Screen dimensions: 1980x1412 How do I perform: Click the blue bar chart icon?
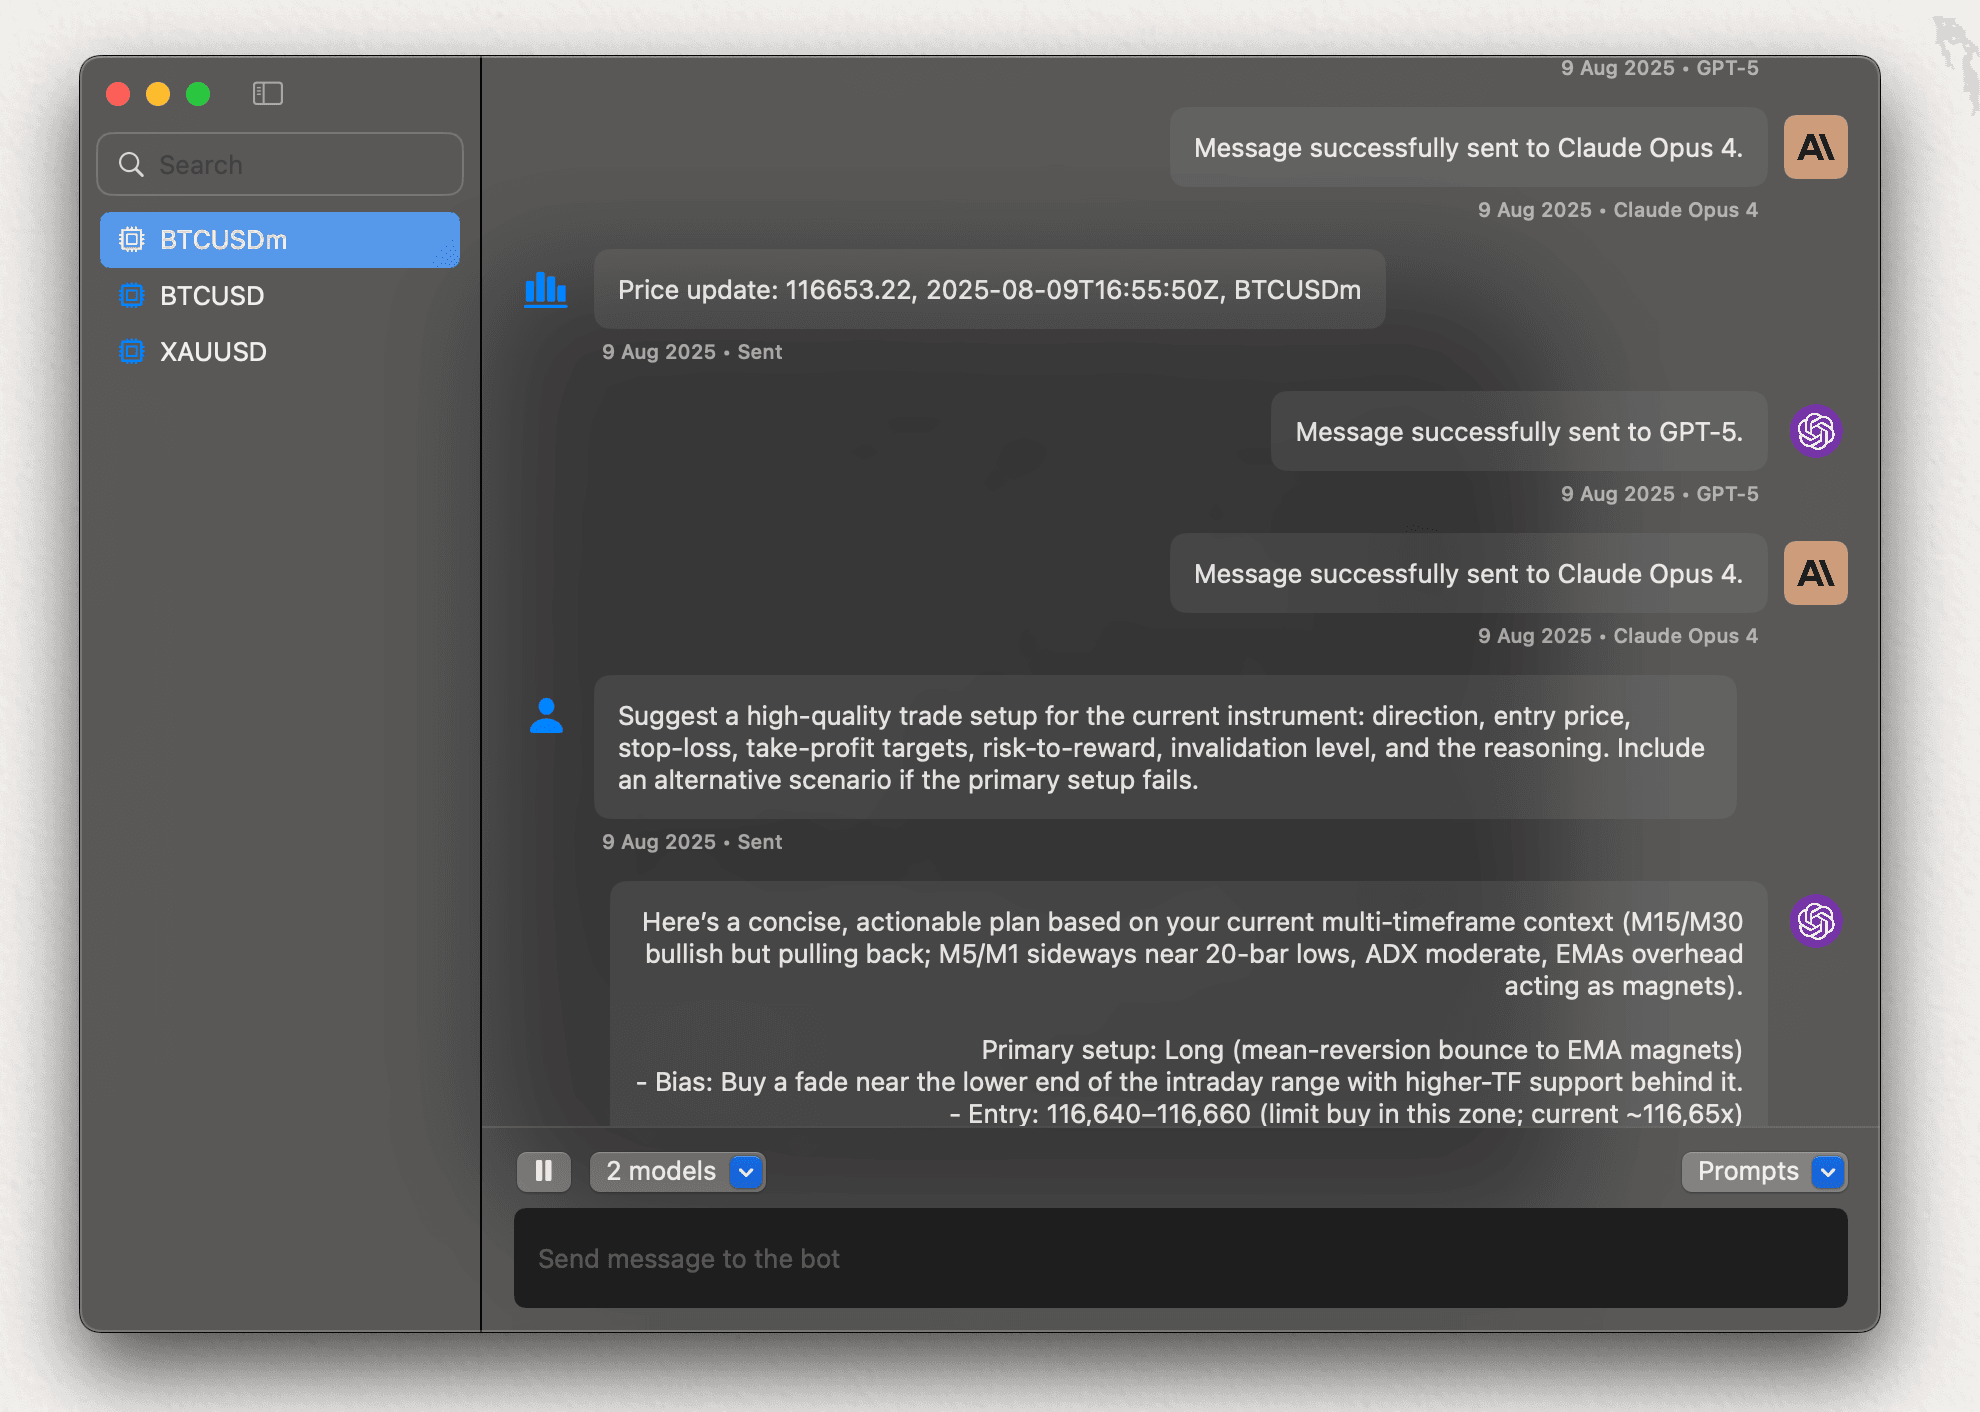click(x=546, y=290)
